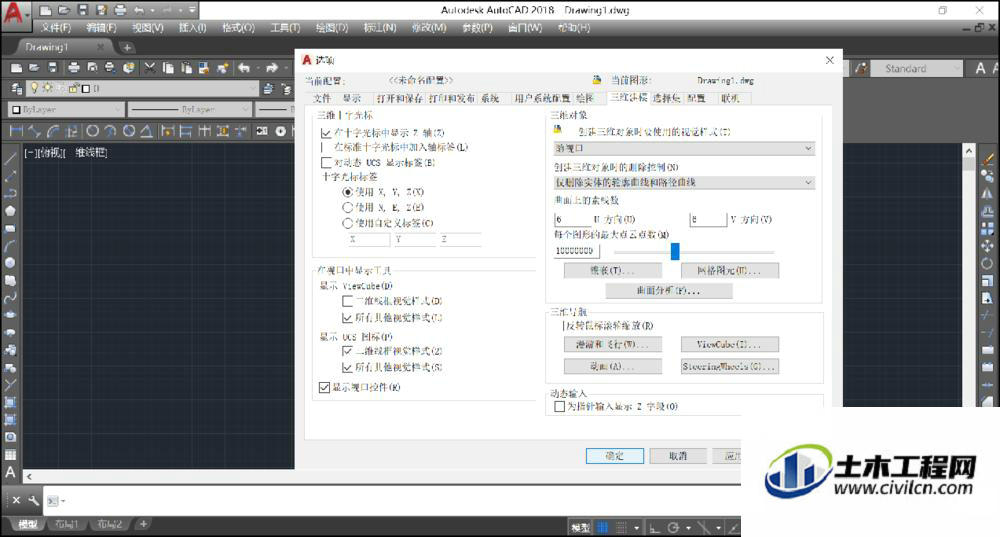Image resolution: width=1000 pixels, height=537 pixels.
Task: Open the Tools (工具) menu in menu bar
Action: tap(285, 27)
